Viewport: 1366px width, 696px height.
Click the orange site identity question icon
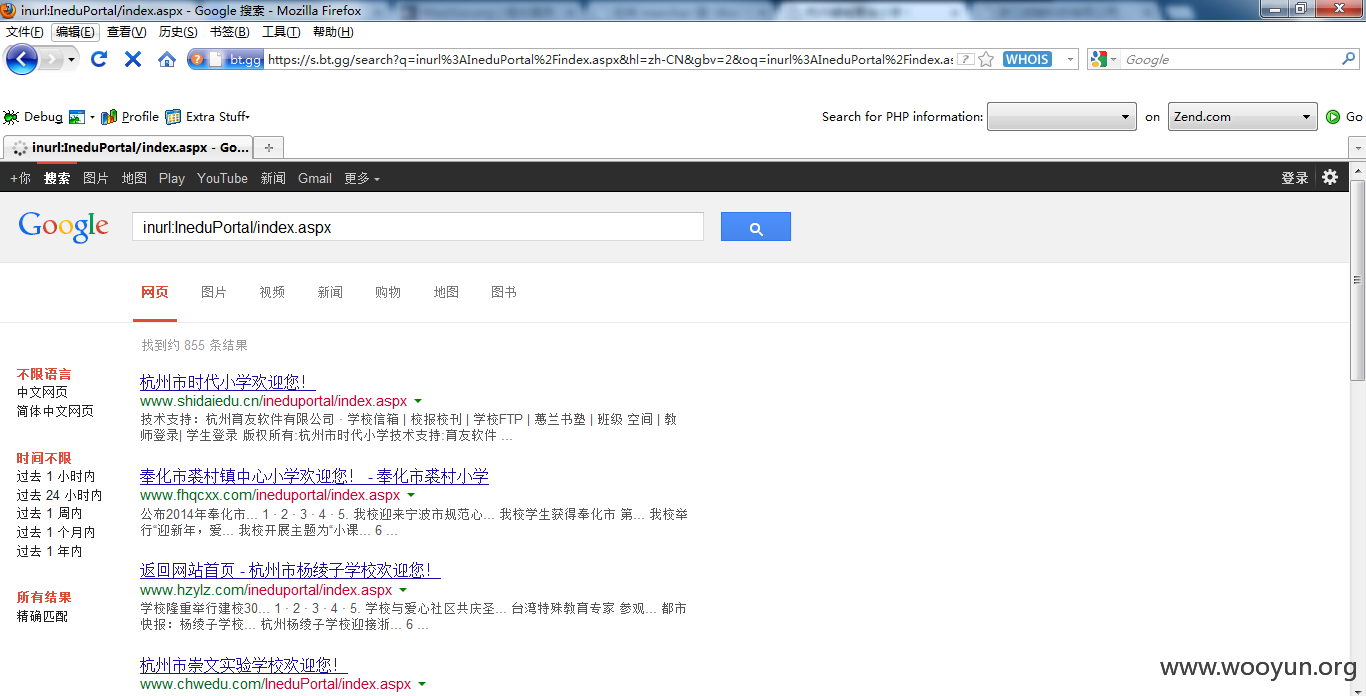[x=197, y=59]
